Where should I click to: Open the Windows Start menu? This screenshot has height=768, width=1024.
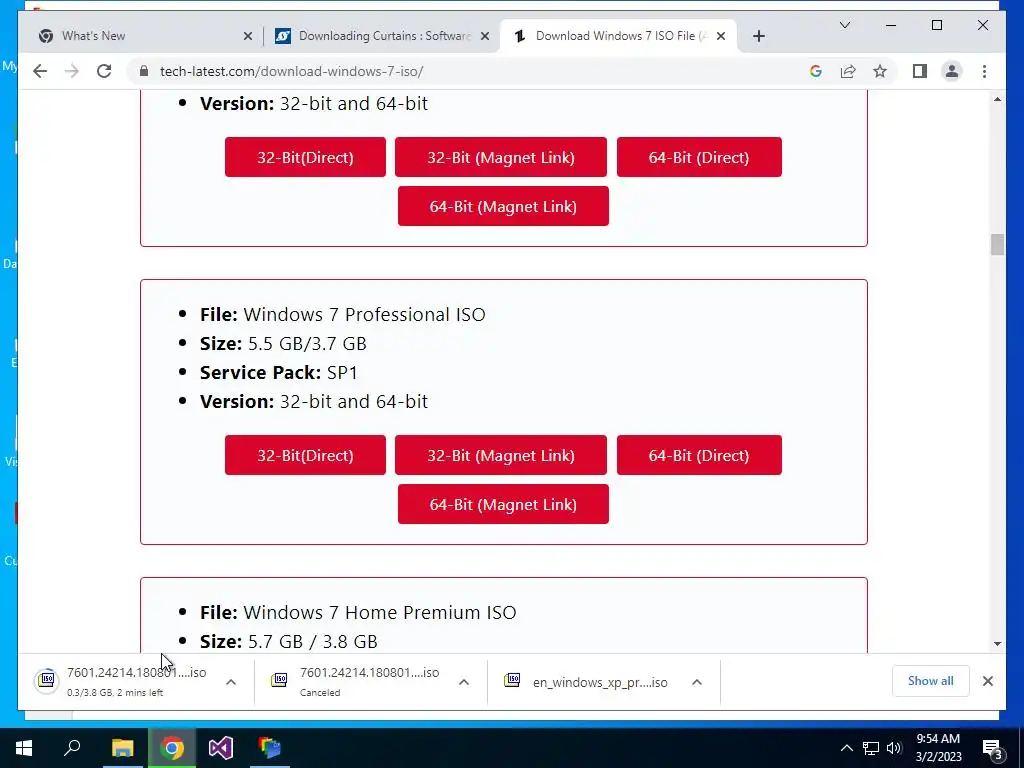click(24, 748)
